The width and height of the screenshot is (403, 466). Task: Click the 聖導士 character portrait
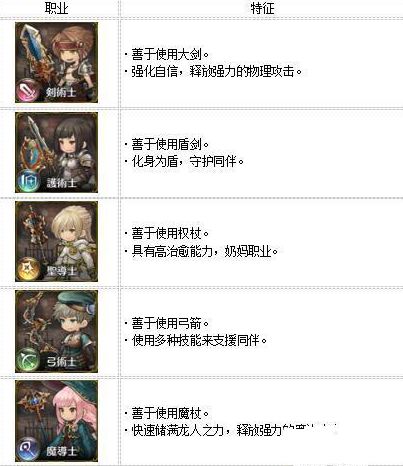pyautogui.click(x=57, y=242)
